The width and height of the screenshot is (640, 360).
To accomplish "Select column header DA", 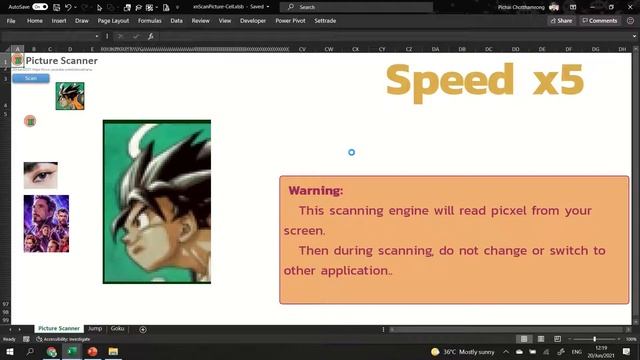I will click(436, 49).
